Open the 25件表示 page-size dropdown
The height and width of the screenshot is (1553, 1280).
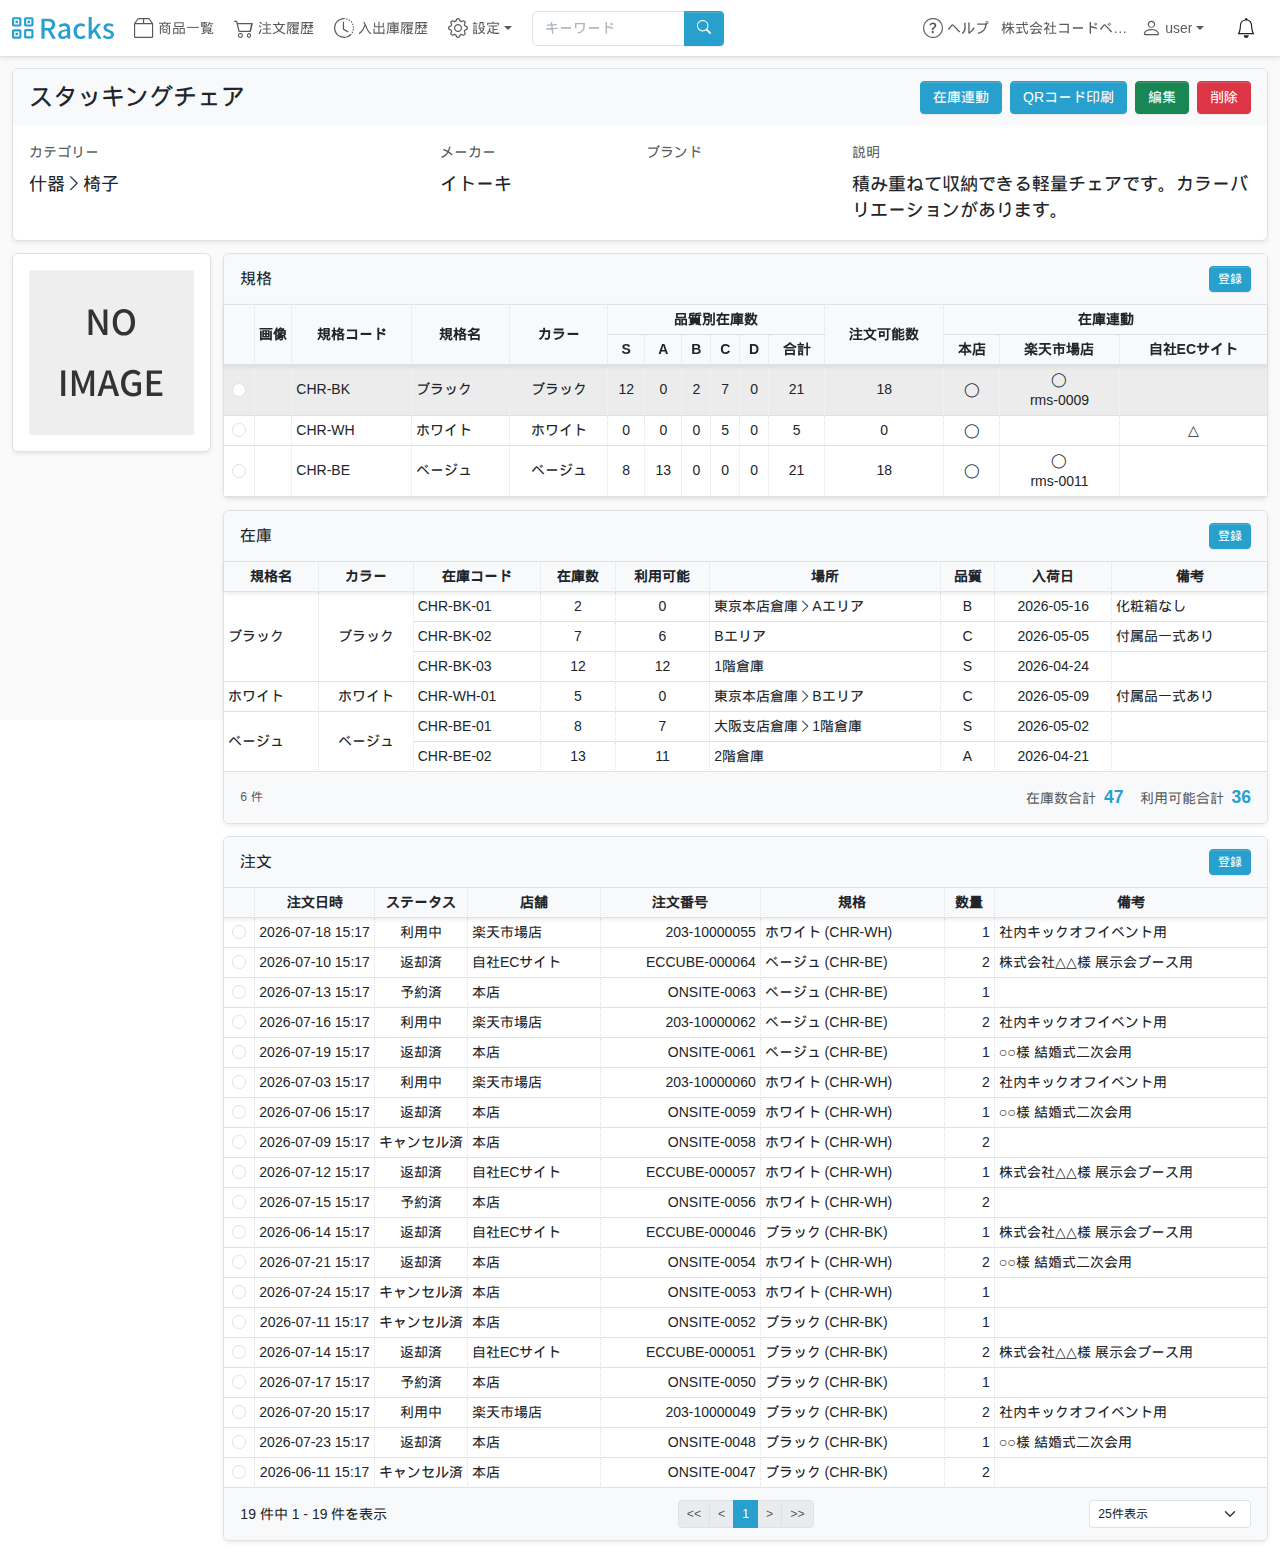pyautogui.click(x=1169, y=1514)
